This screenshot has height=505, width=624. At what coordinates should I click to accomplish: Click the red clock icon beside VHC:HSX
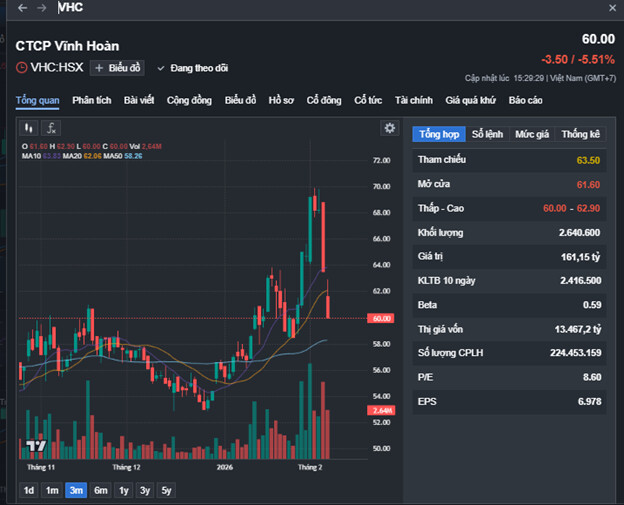point(21,68)
